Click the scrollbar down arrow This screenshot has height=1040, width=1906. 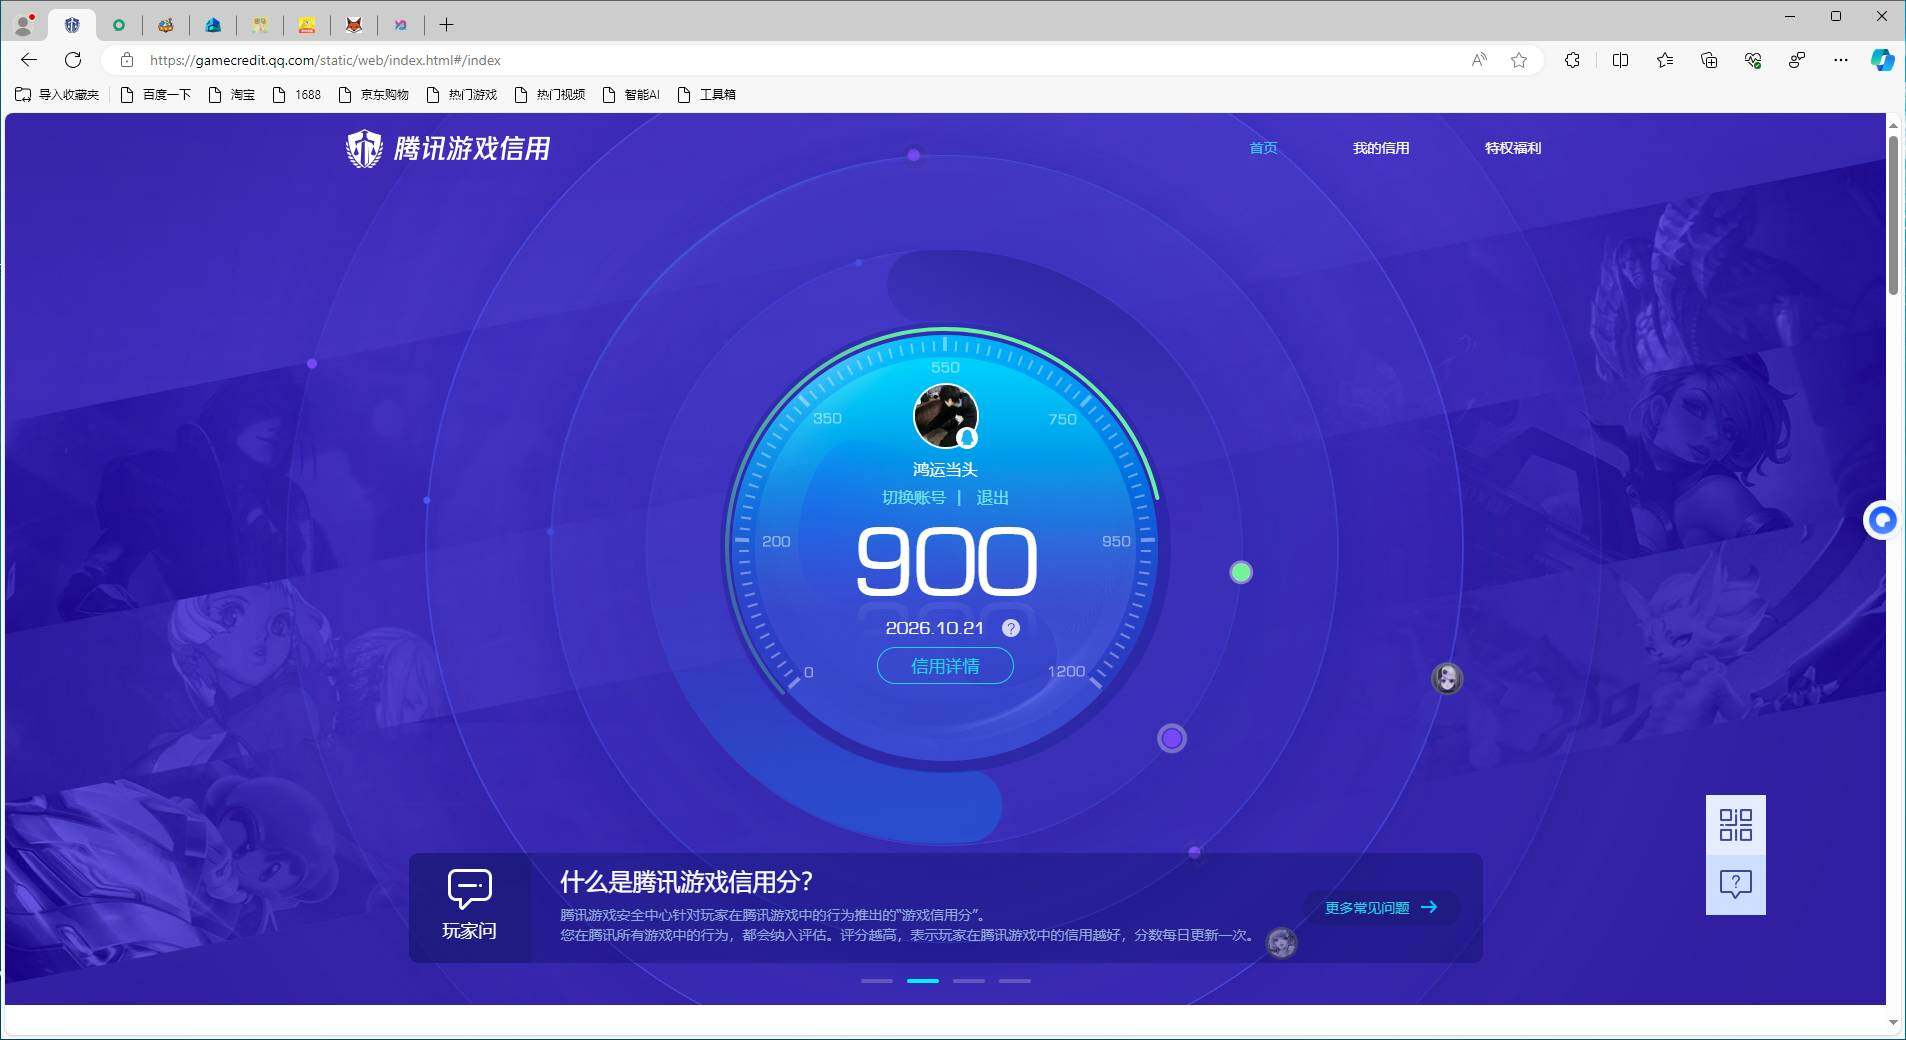tap(1893, 1022)
